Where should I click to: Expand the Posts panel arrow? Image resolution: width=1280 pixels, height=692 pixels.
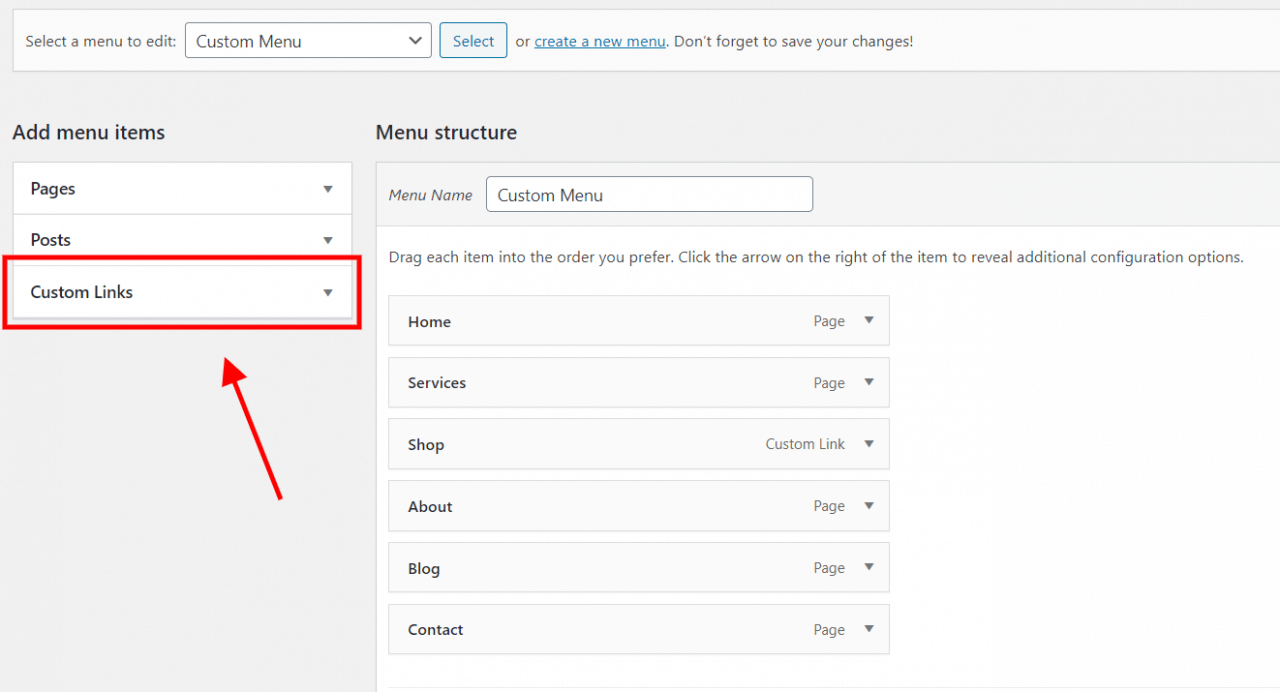[327, 240]
